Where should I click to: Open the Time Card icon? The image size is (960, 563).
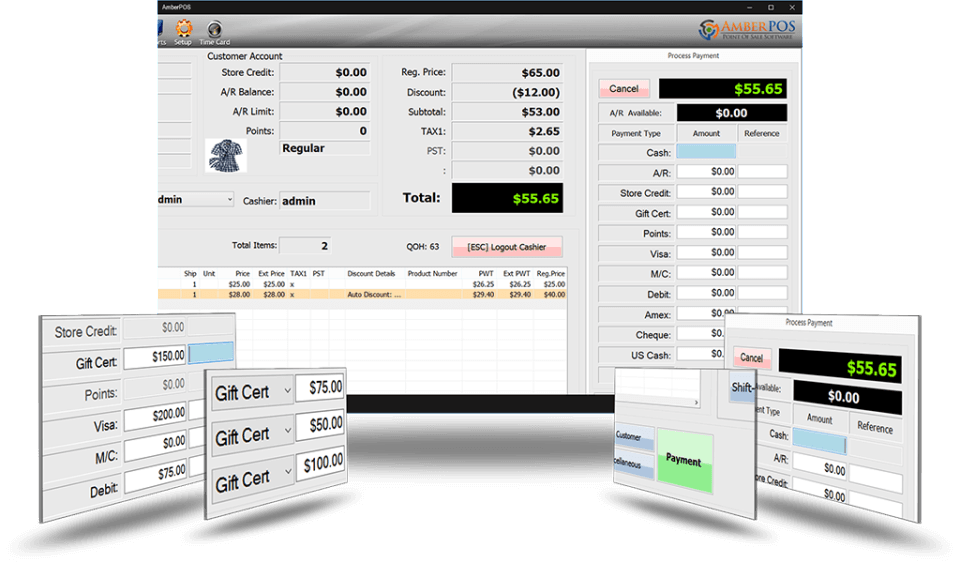point(214,32)
